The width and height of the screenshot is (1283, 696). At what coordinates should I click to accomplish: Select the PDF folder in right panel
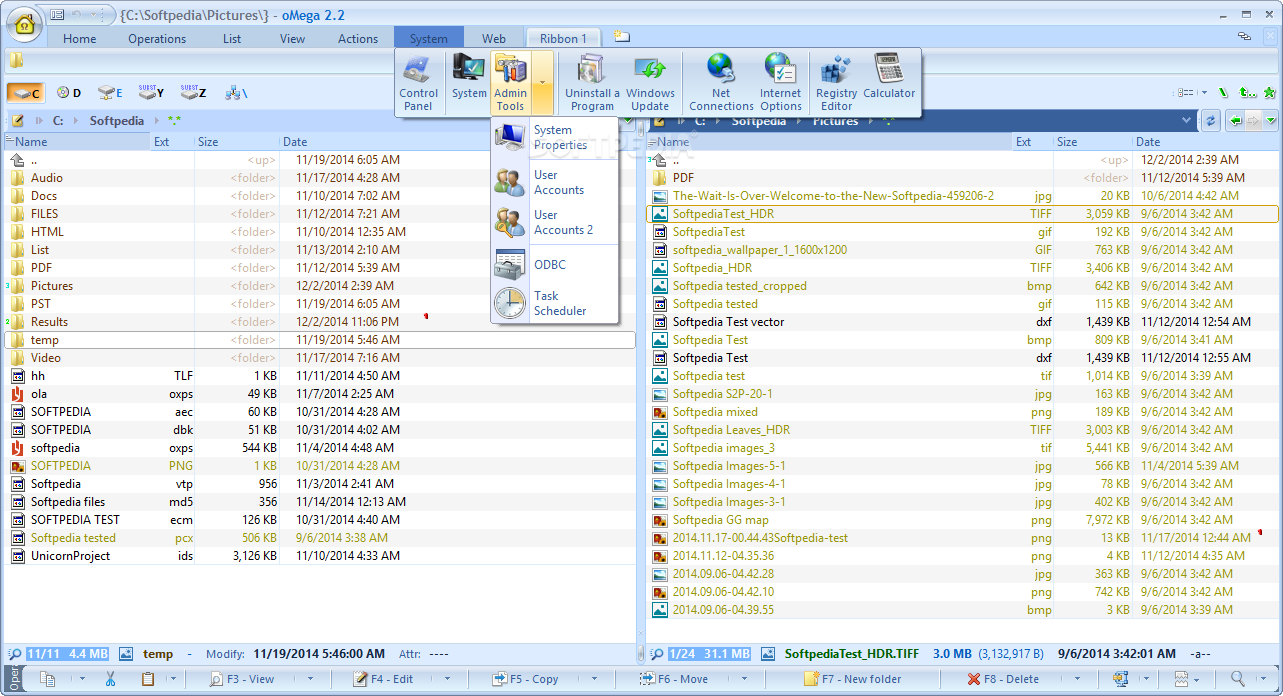pos(962,178)
